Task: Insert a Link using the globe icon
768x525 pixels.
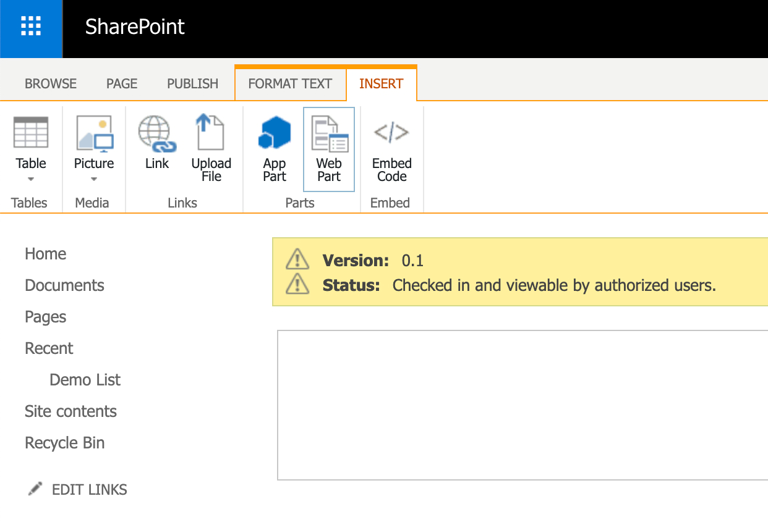Action: (157, 133)
